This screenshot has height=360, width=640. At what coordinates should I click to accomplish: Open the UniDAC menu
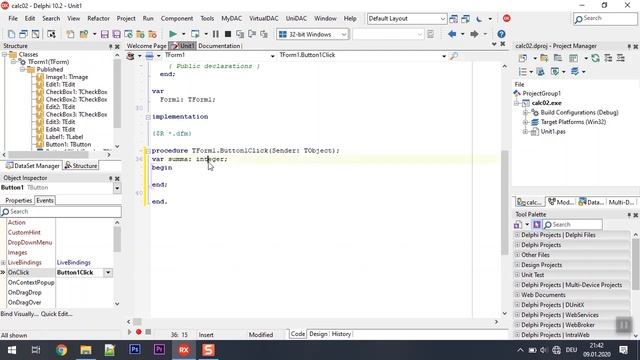[296, 18]
